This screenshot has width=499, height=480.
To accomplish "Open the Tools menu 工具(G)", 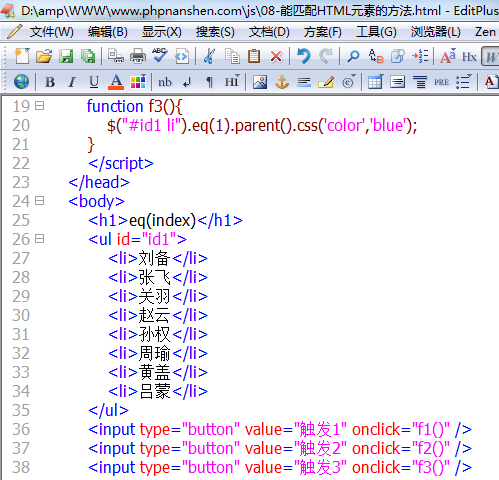I will point(376,32).
